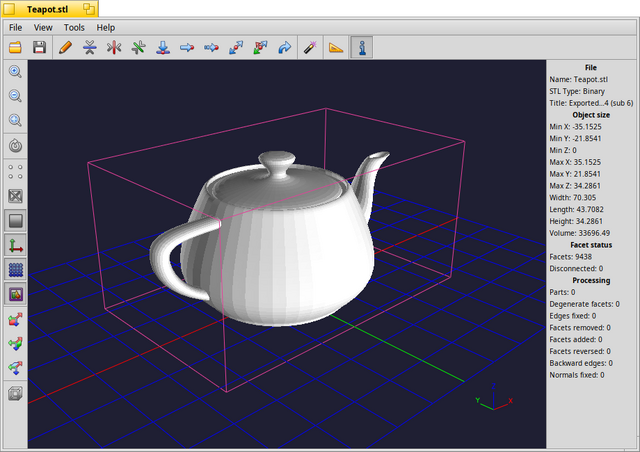Rotate the model with the curved blue arrow
640x452 pixels.
click(284, 47)
